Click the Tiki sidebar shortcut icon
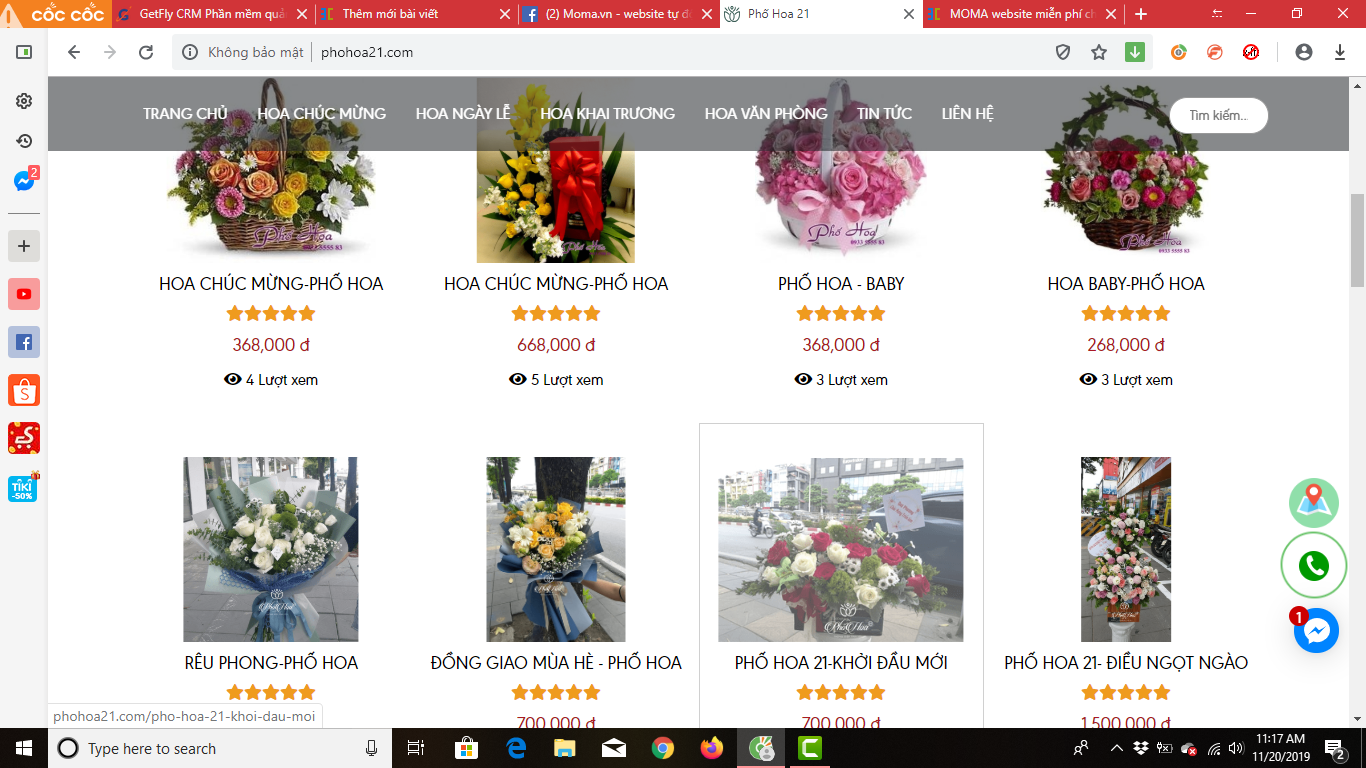The height and width of the screenshot is (768, 1366). (24, 487)
